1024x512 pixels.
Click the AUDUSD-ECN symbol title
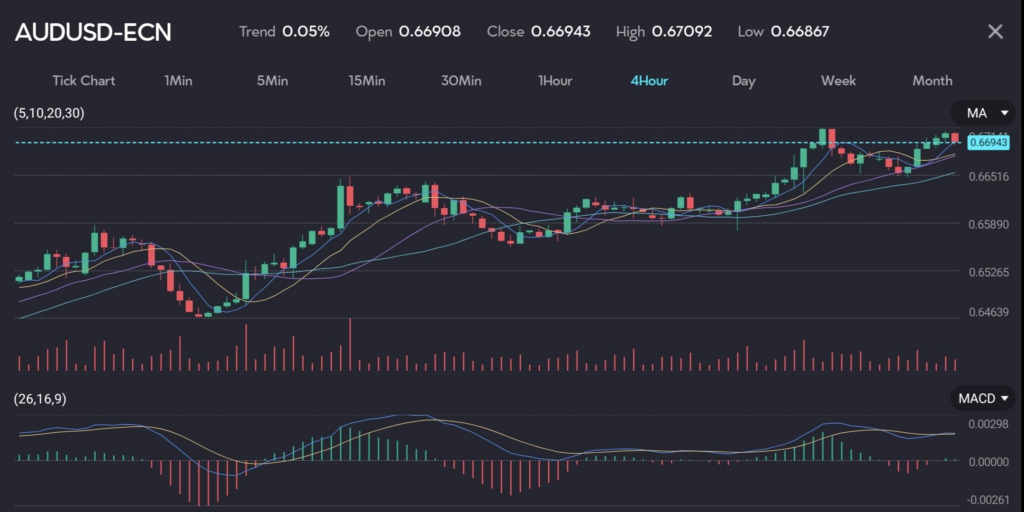pos(93,32)
